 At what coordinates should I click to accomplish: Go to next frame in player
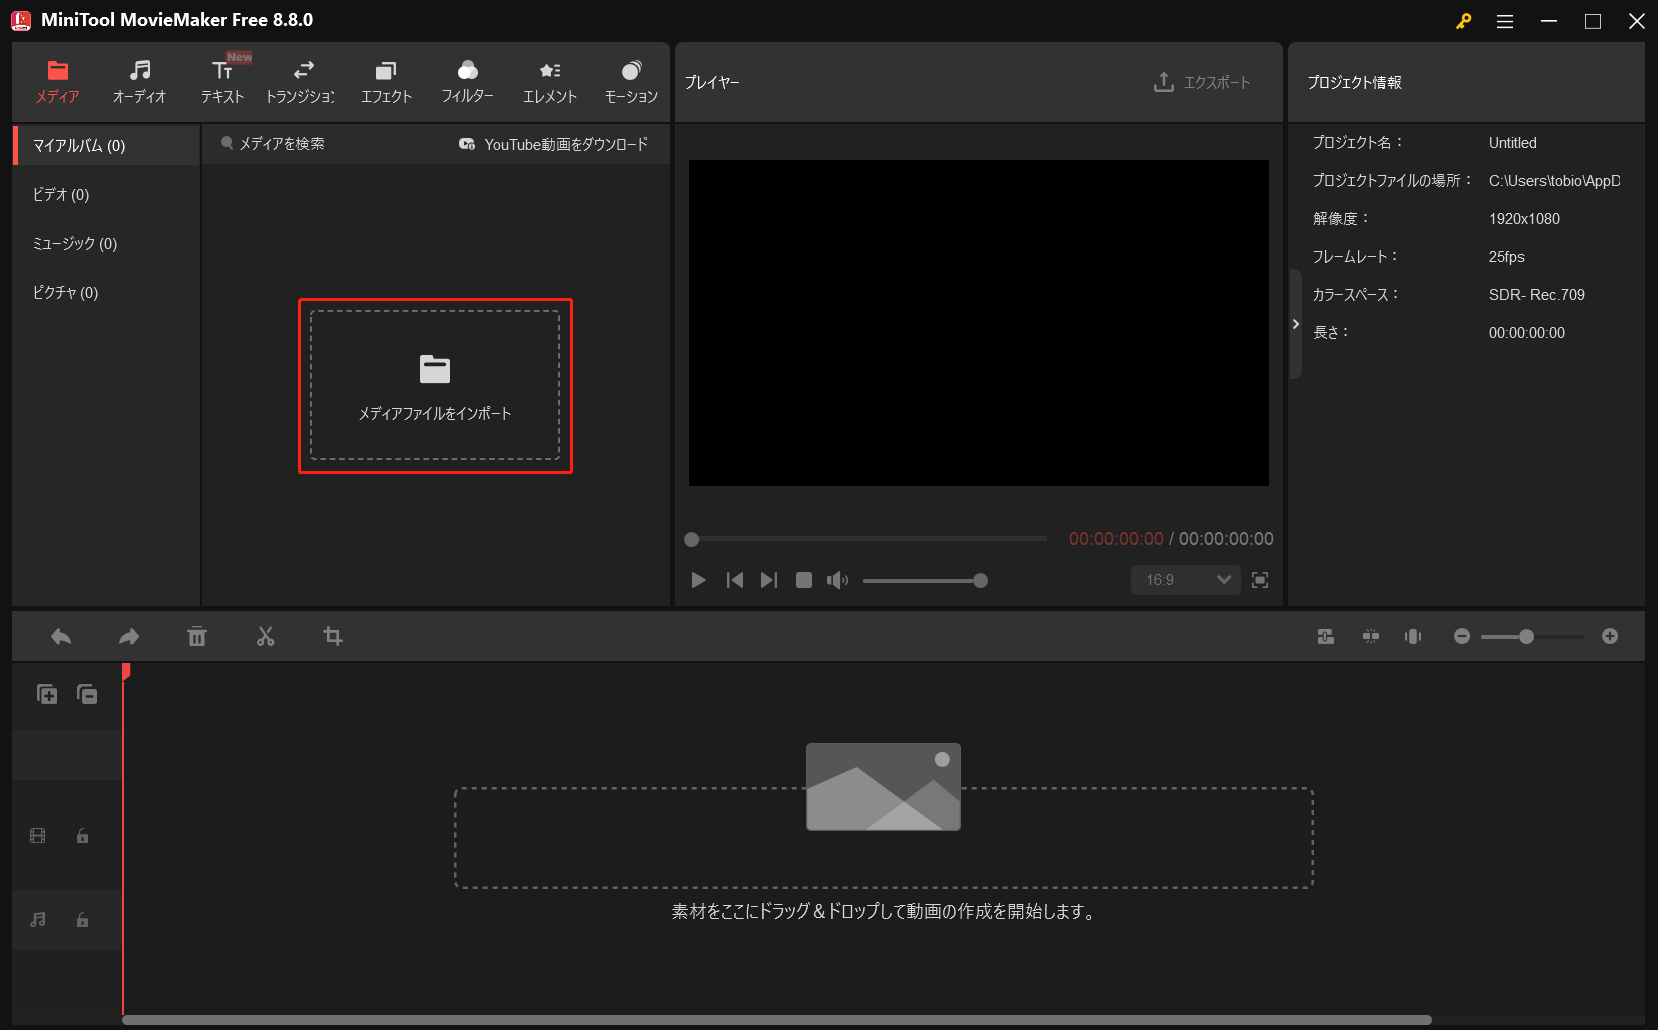pyautogui.click(x=768, y=580)
